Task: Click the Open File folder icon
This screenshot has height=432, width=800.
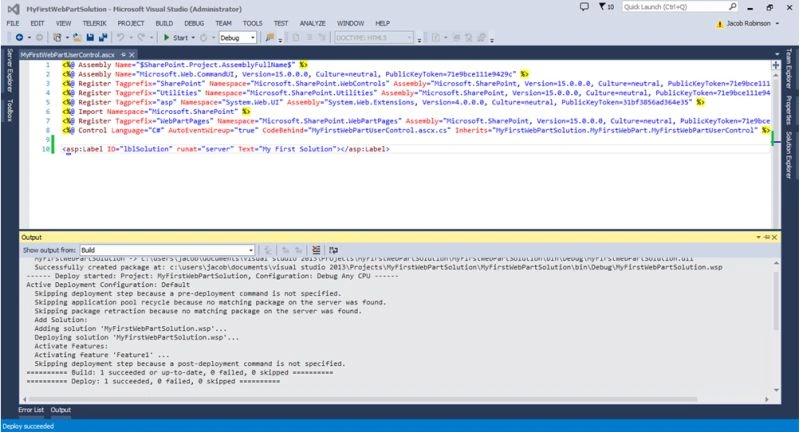Action: click(77, 37)
